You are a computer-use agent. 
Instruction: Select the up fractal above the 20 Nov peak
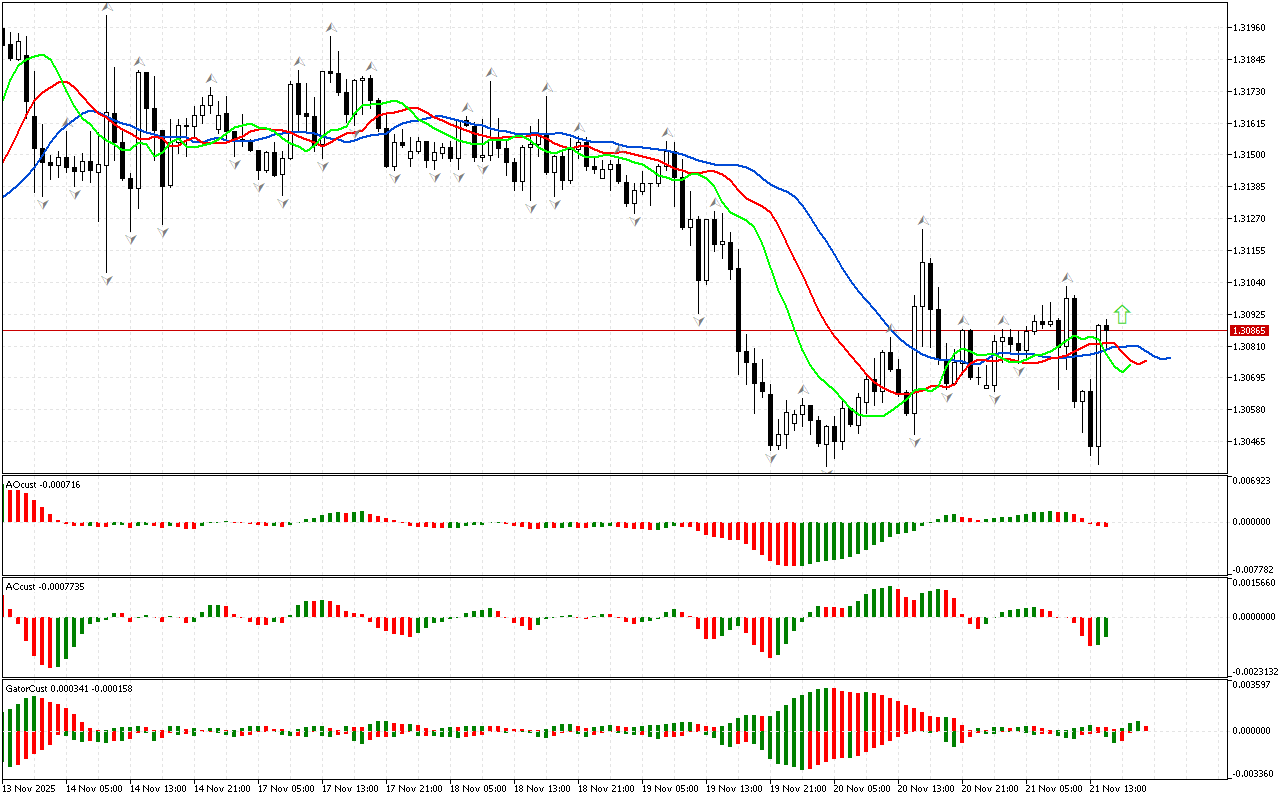pos(925,220)
